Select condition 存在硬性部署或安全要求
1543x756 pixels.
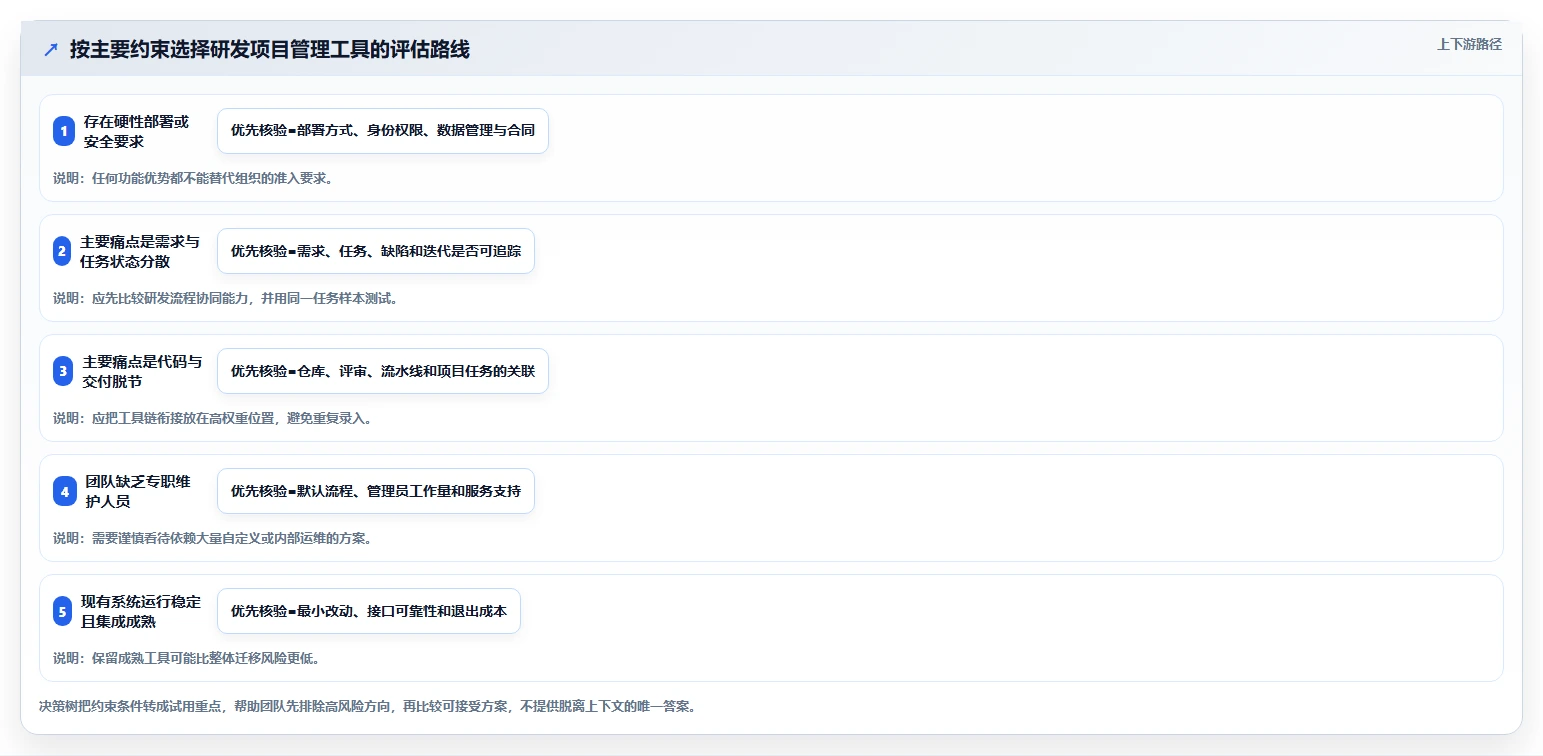pyautogui.click(x=136, y=131)
